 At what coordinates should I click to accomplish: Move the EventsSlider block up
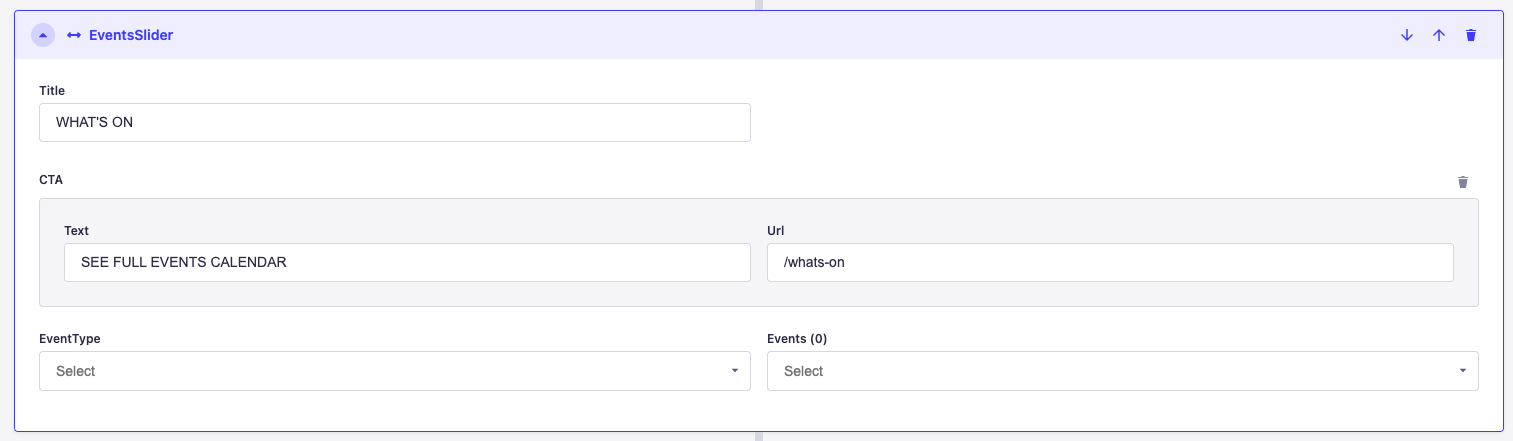click(x=1439, y=35)
